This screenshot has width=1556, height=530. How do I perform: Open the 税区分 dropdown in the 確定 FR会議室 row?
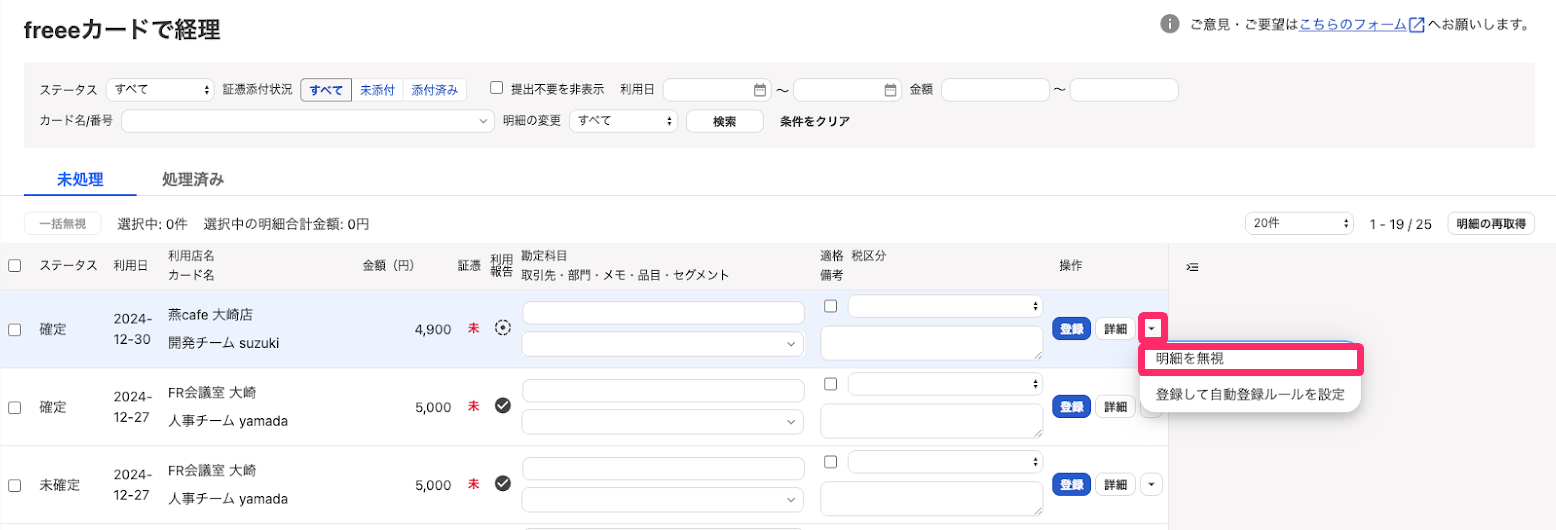coord(945,384)
